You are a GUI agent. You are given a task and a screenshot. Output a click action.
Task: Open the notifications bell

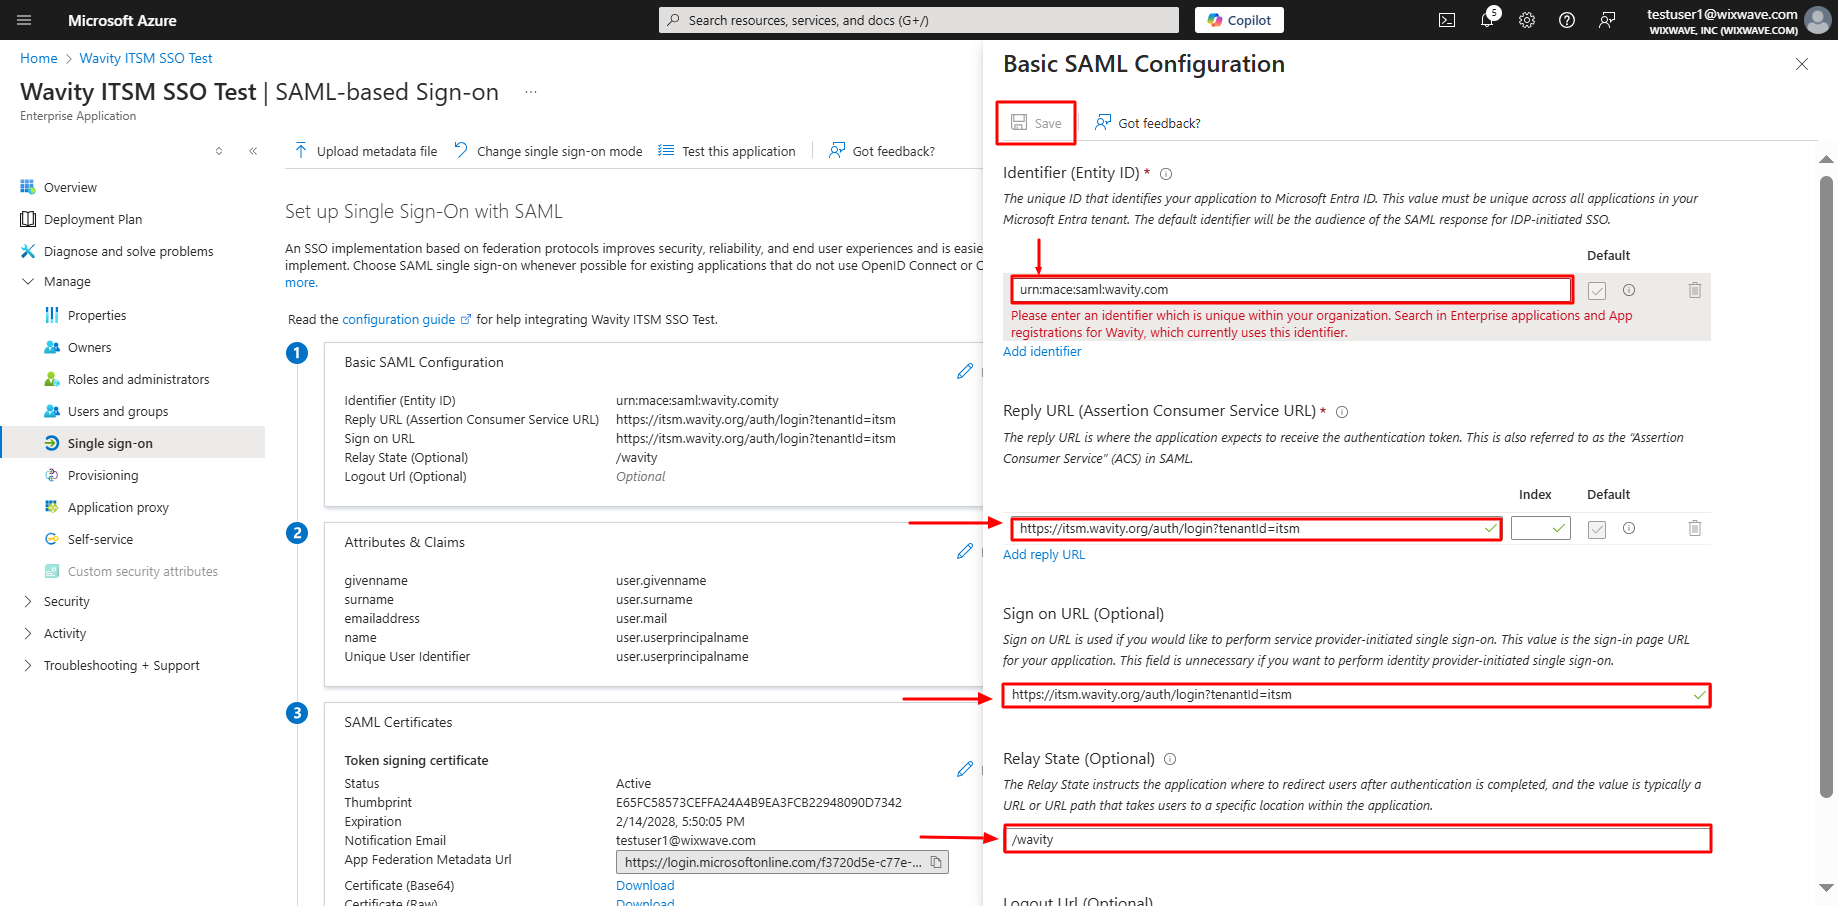(1487, 20)
